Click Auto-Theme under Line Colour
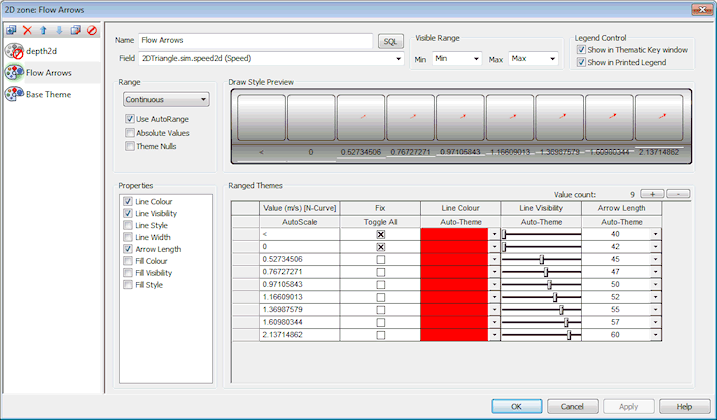The width and height of the screenshot is (717, 420). (460, 222)
